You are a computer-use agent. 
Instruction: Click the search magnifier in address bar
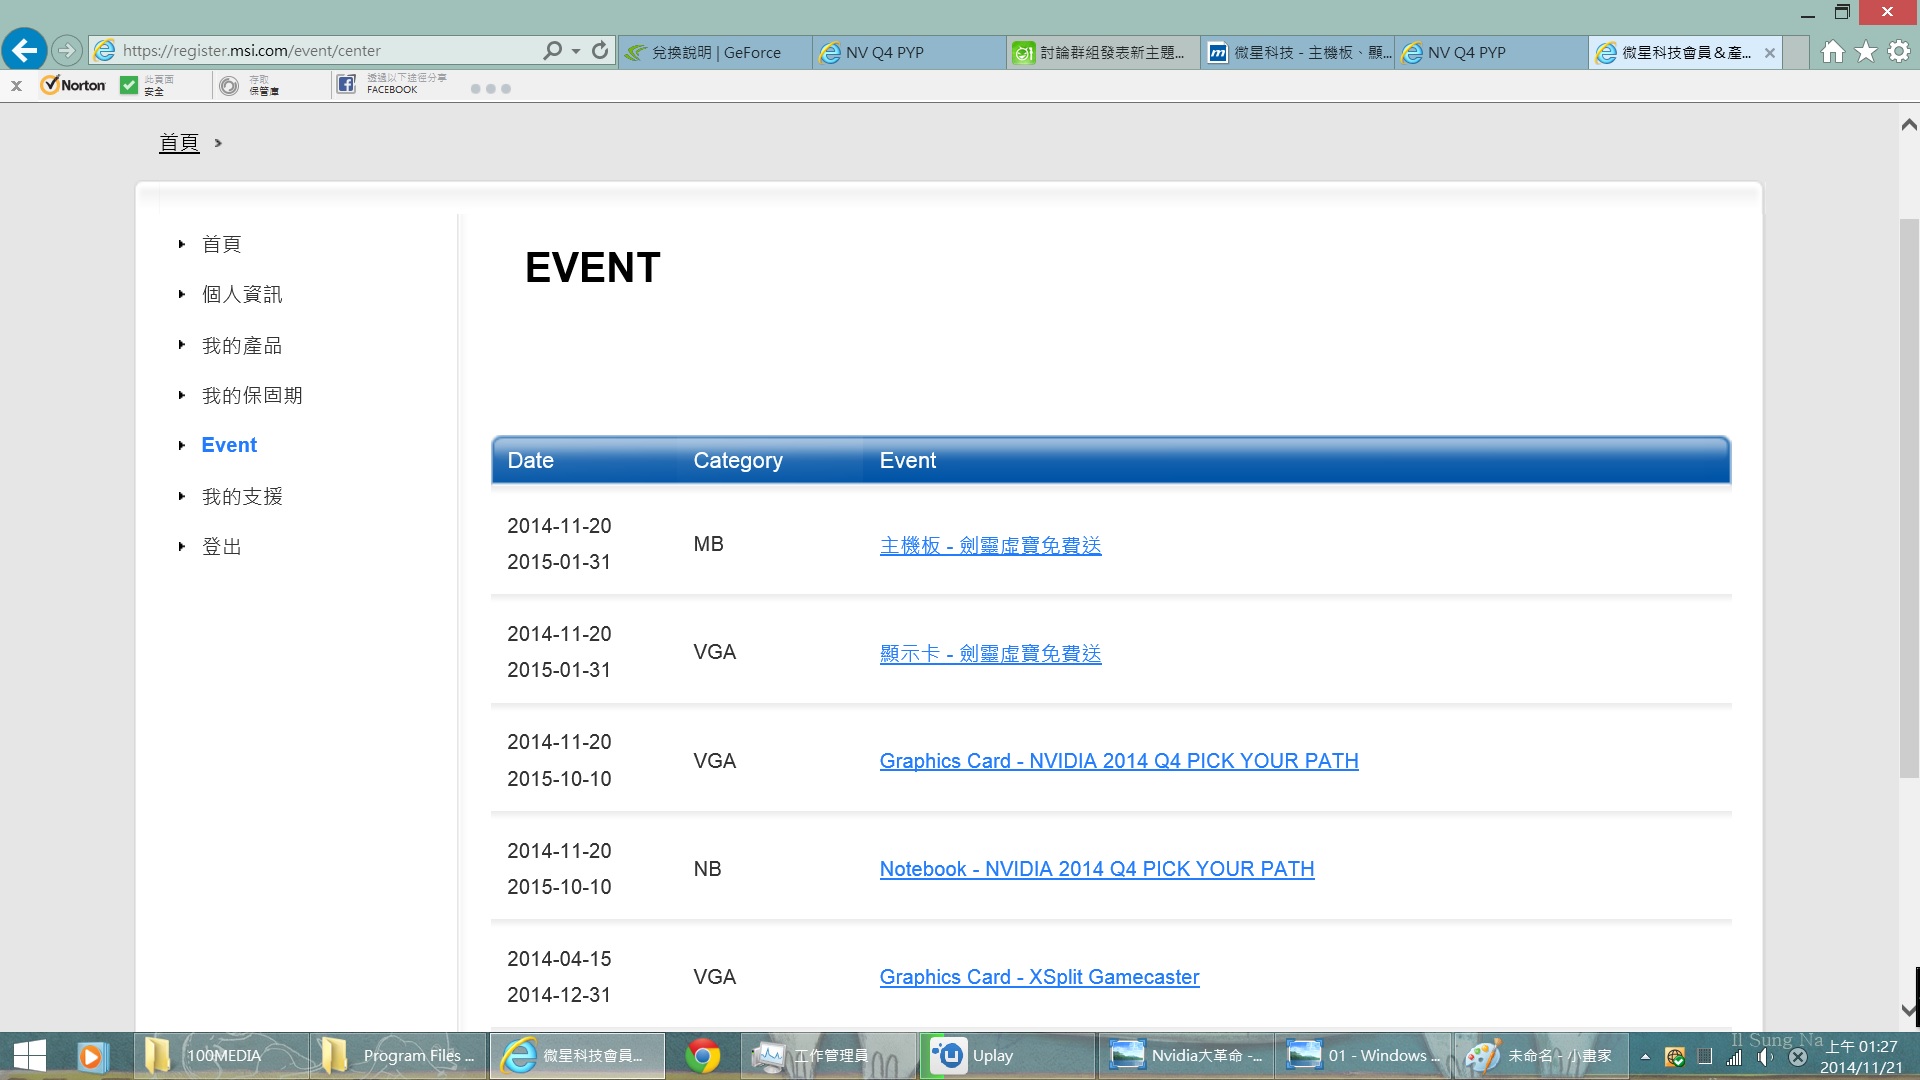pyautogui.click(x=552, y=50)
